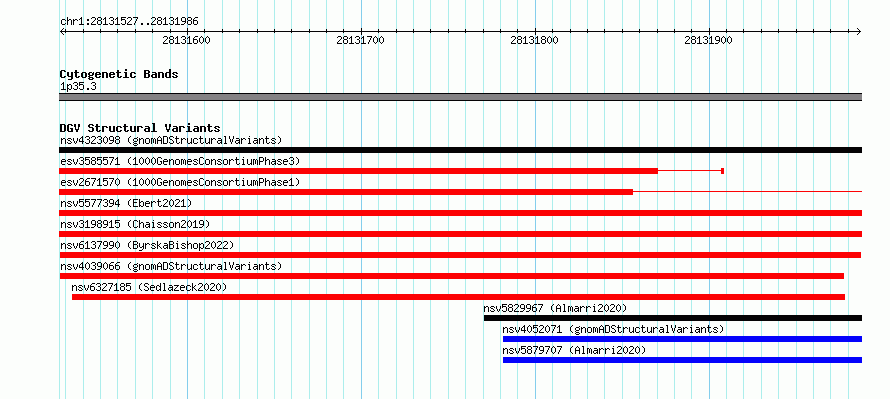This screenshot has height=399, width=890.
Task: Open the nsv4039066 gnomAD variant label
Action: 171,266
